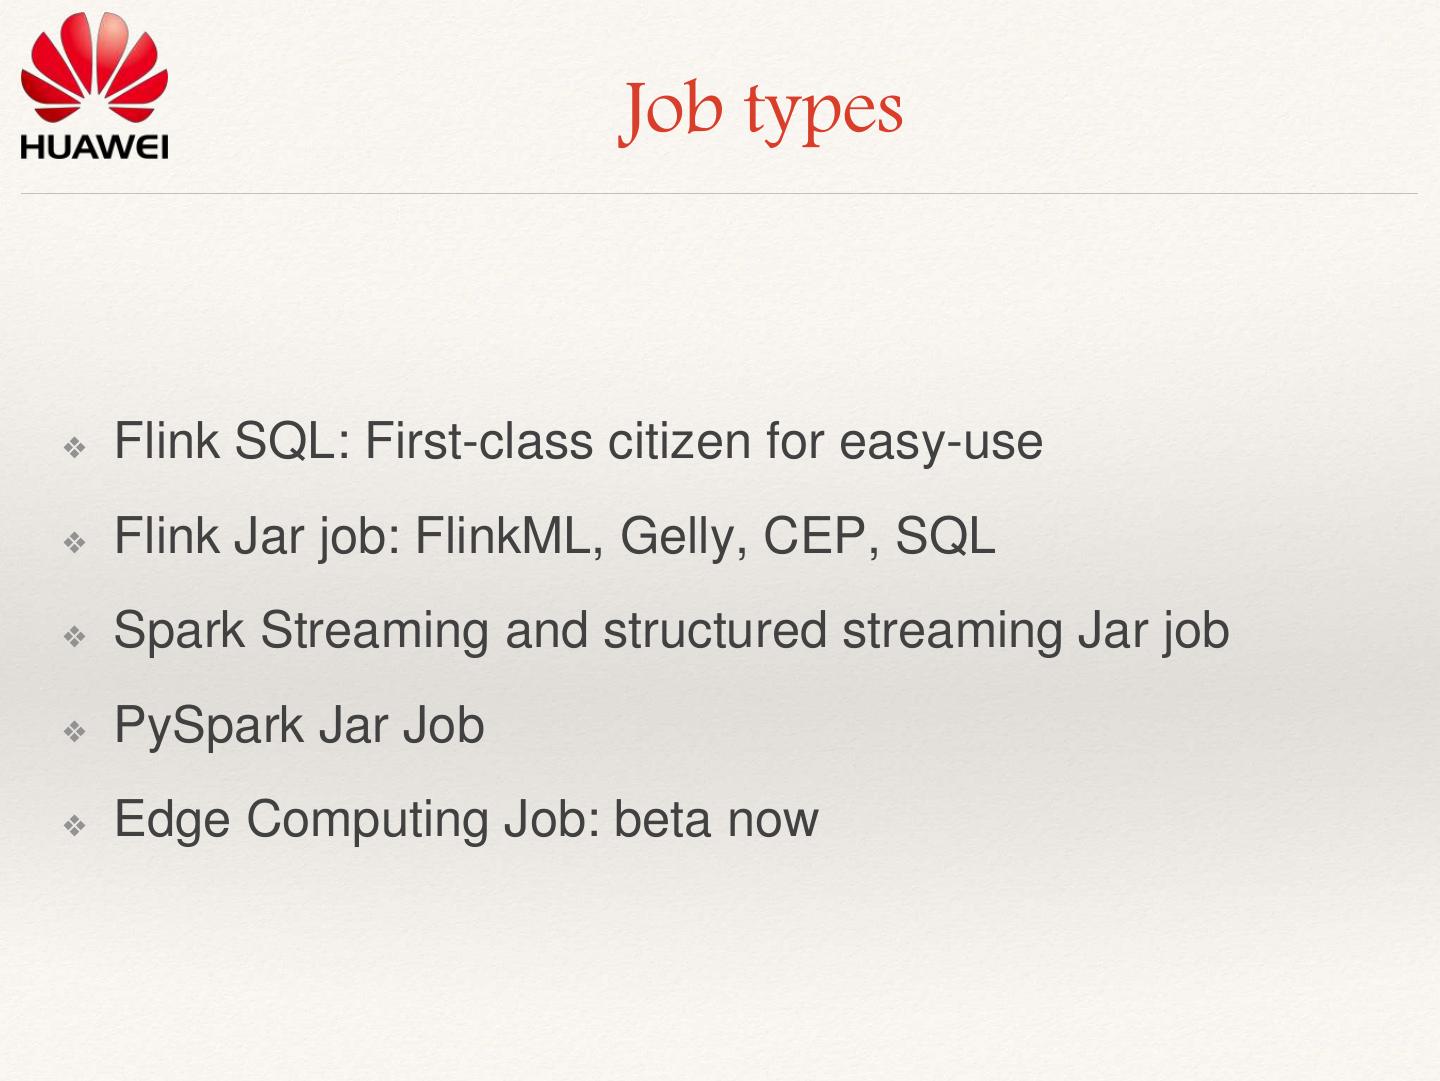Click the 'Flink SQL' text in the first bullet
The image size is (1440, 1081).
pos(225,441)
